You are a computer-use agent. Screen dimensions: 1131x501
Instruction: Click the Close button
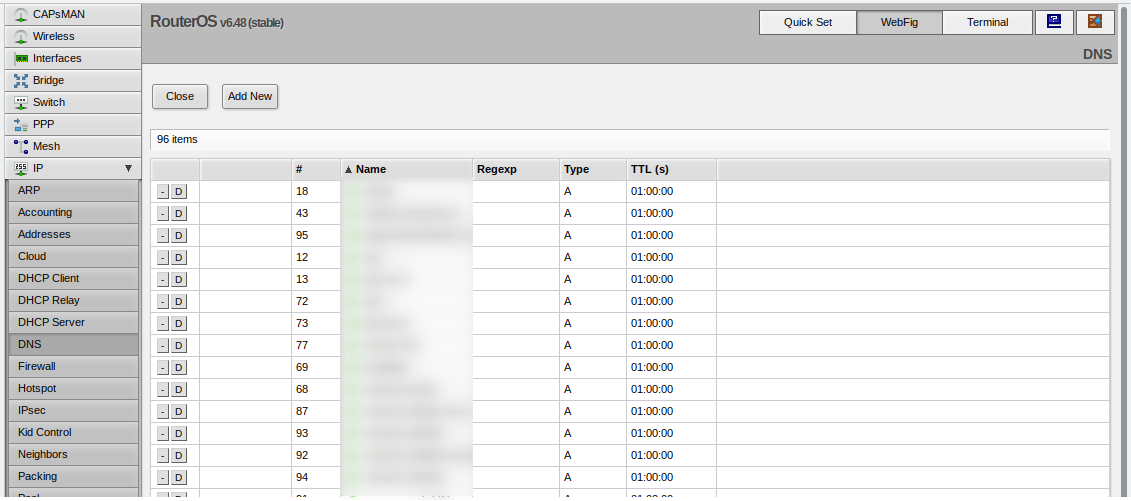point(180,97)
